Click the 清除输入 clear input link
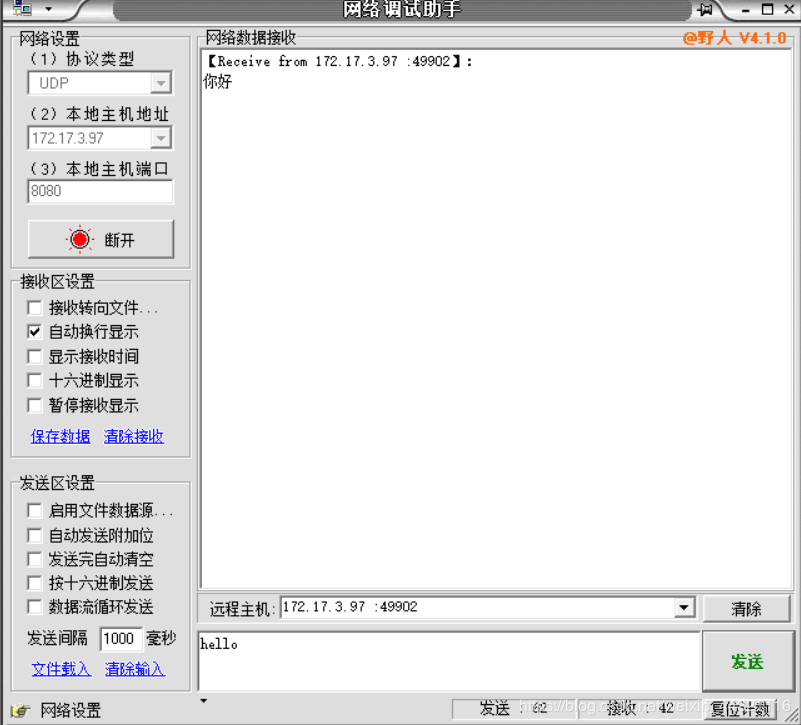 (x=134, y=668)
